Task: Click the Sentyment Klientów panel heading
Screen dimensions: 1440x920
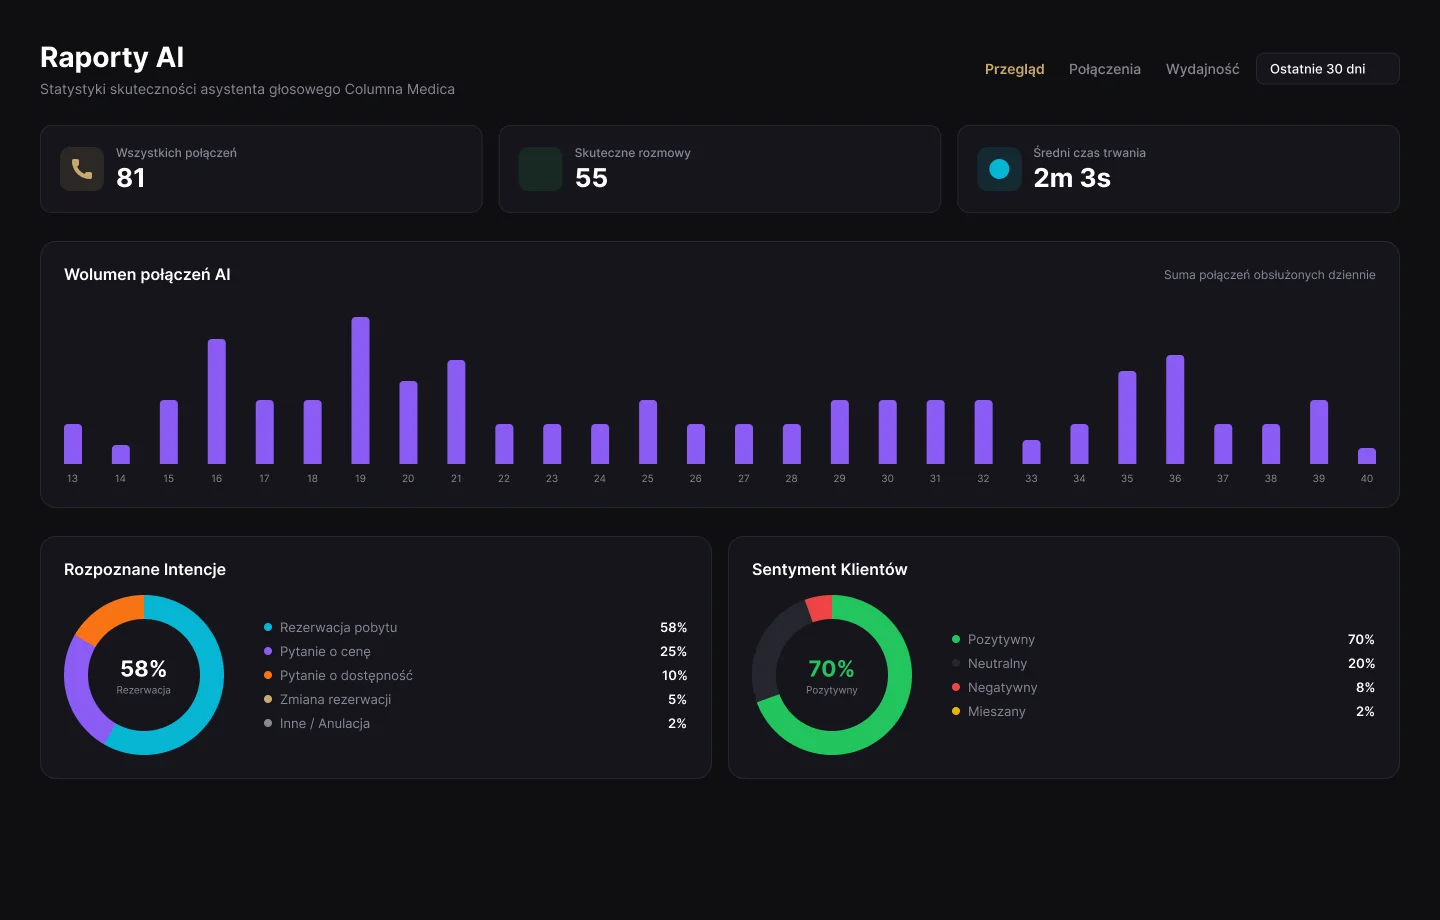Action: pyautogui.click(x=830, y=569)
